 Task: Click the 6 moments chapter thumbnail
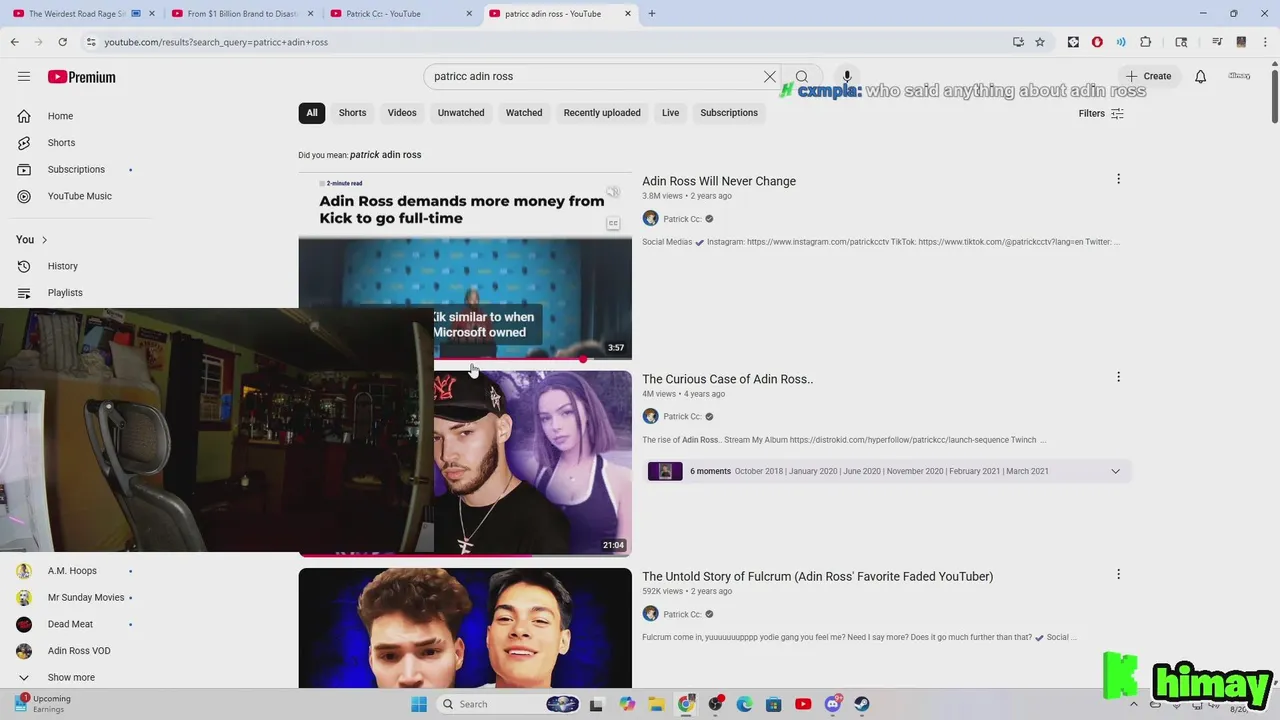(x=665, y=471)
